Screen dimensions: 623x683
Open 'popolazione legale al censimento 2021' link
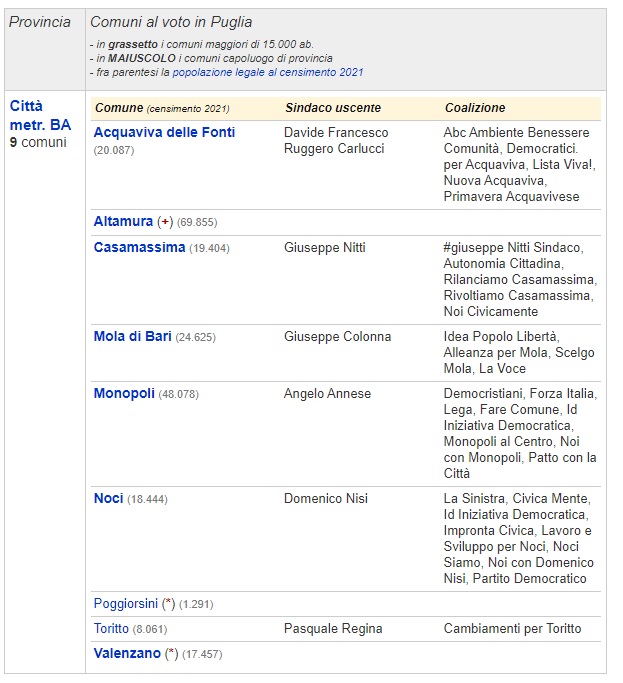point(268,72)
